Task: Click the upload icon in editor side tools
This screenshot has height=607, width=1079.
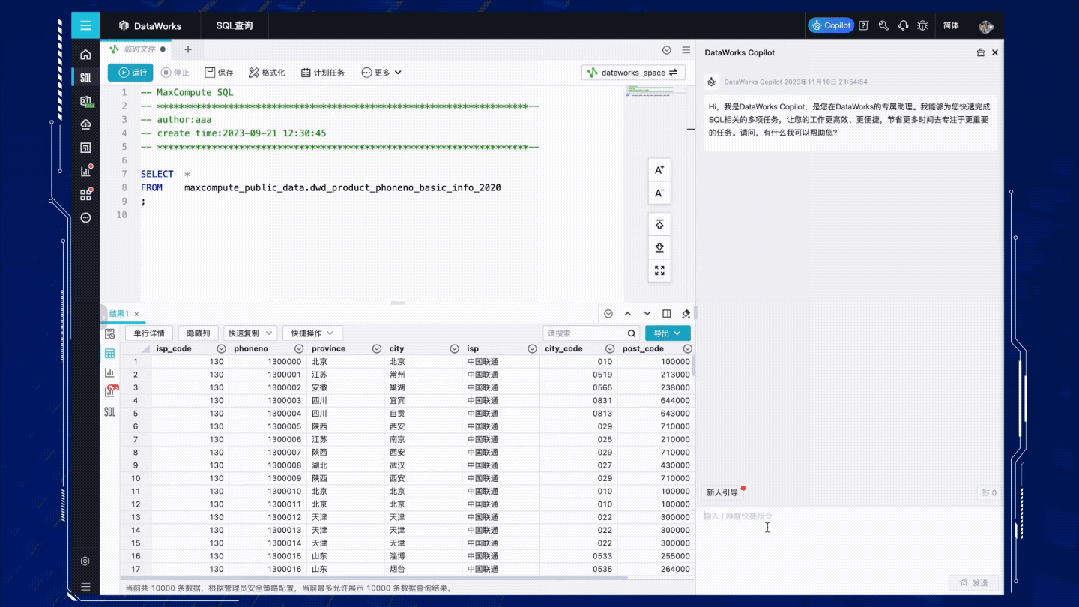Action: pyautogui.click(x=659, y=225)
